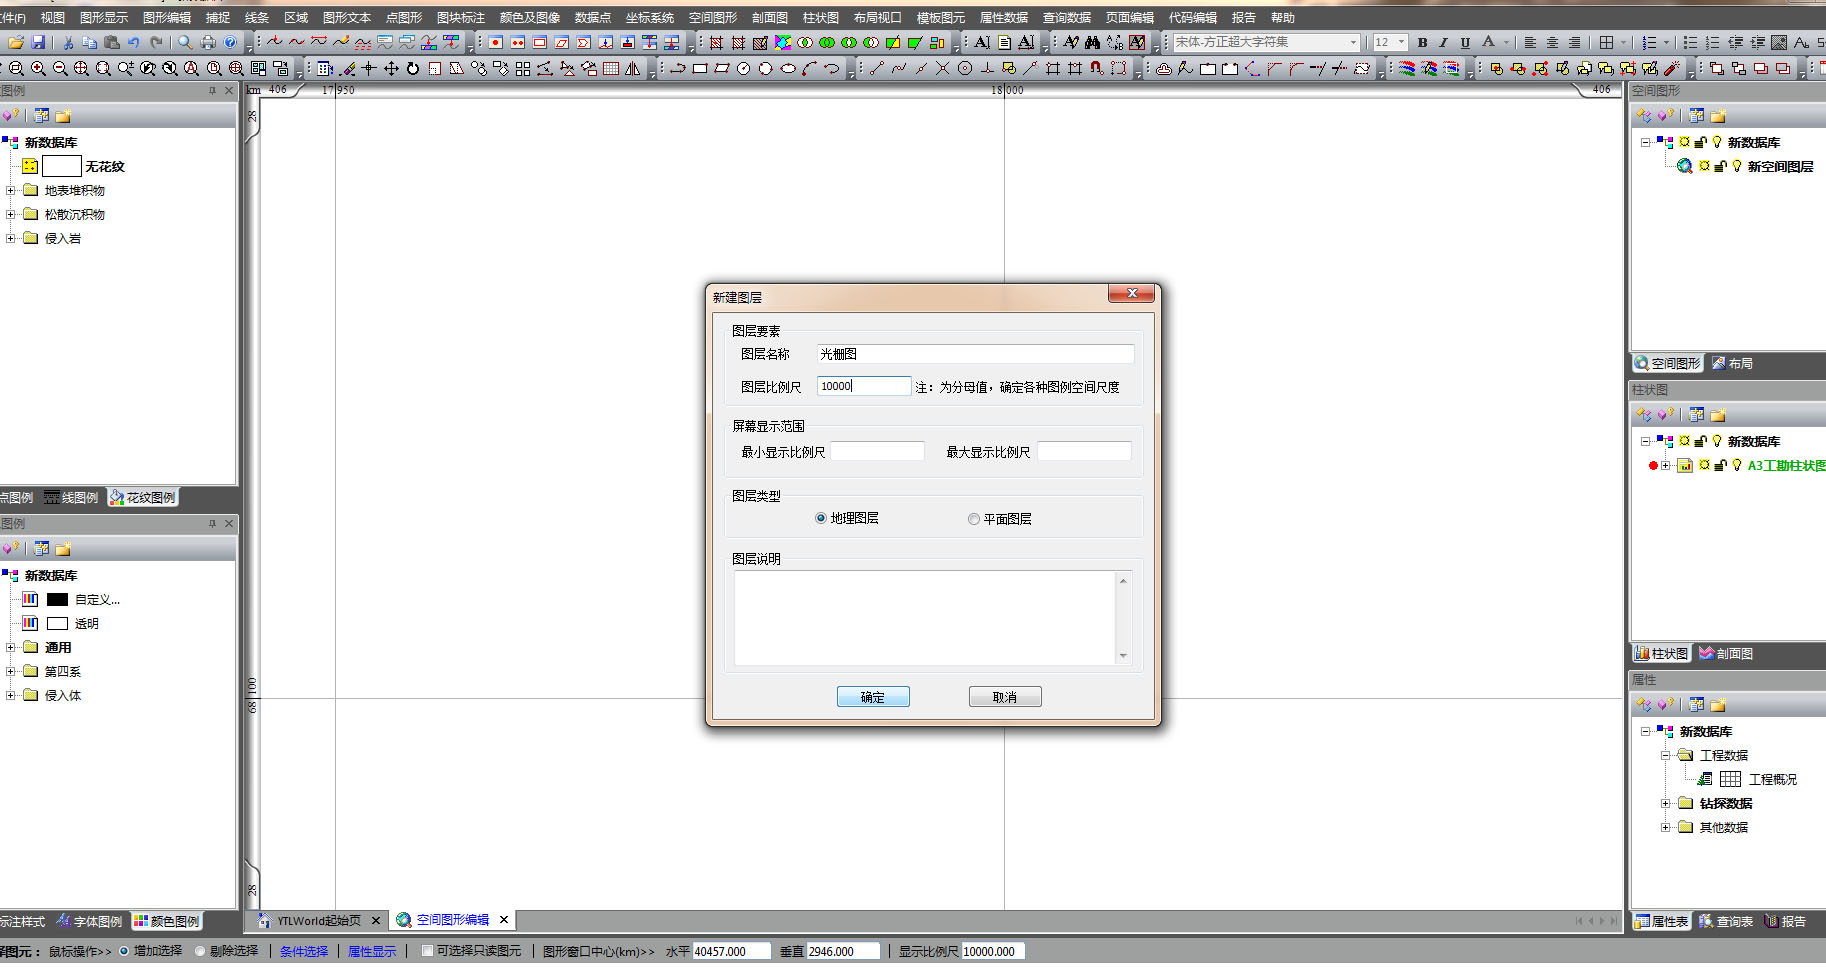Switch to the 字体图例 tab
1826x977 pixels.
[89, 921]
